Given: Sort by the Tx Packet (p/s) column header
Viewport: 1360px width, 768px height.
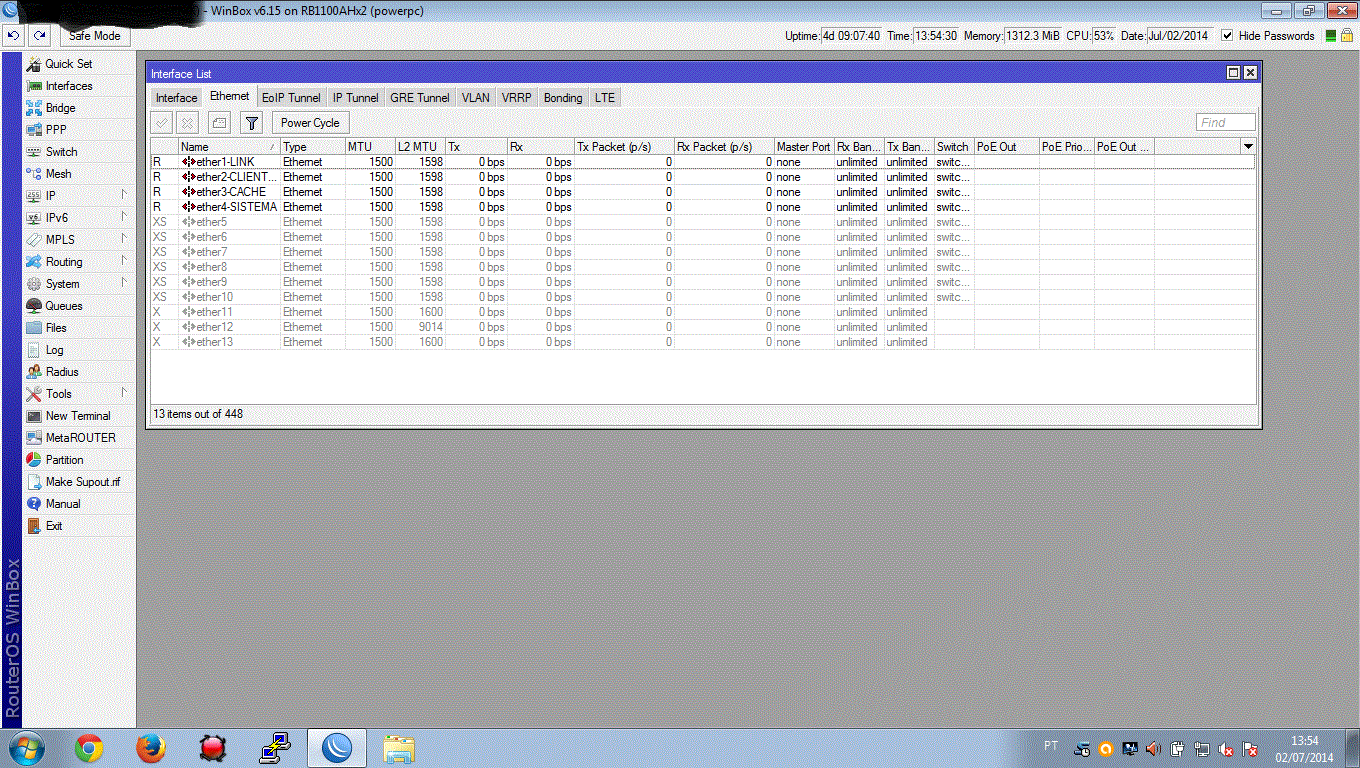Looking at the screenshot, I should (624, 147).
